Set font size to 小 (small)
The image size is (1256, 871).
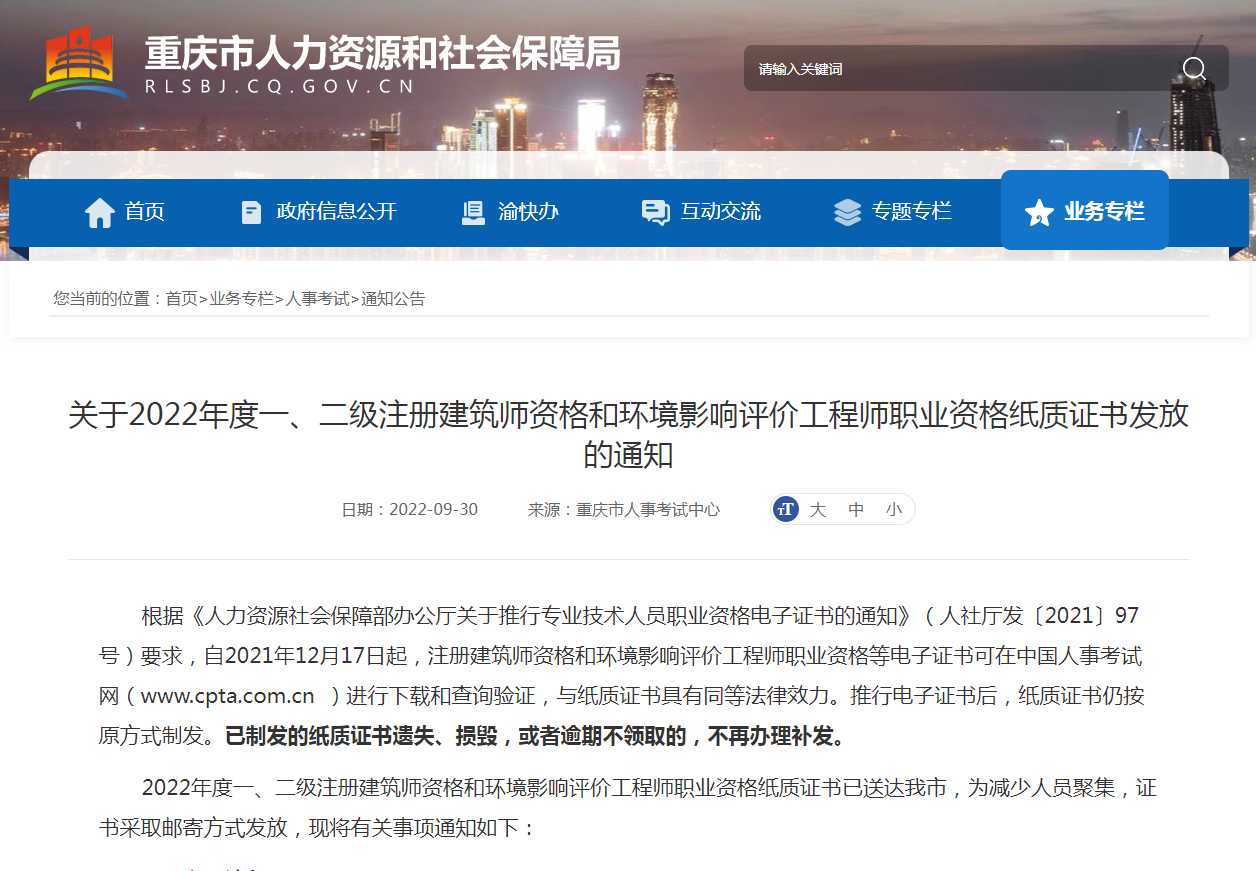(893, 510)
